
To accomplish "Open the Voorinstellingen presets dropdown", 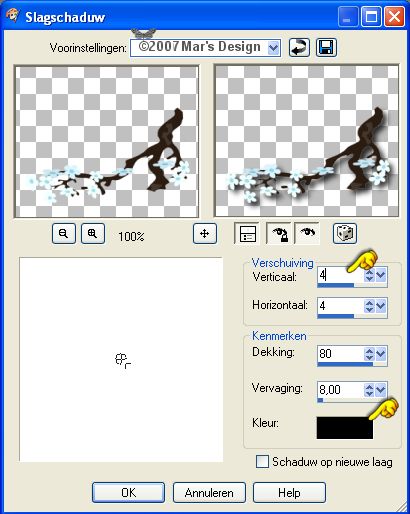I will [273, 48].
